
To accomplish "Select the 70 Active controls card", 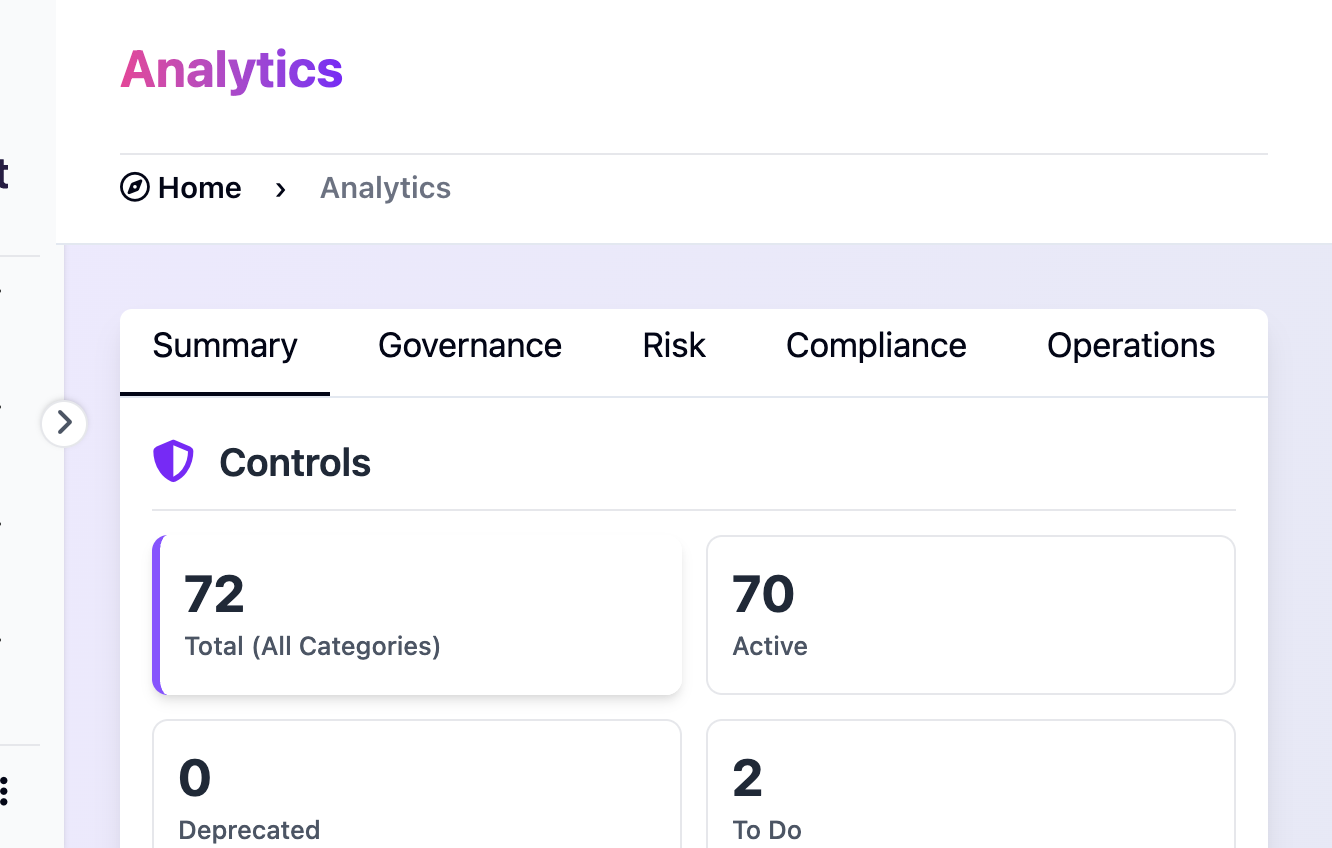I will [x=970, y=613].
